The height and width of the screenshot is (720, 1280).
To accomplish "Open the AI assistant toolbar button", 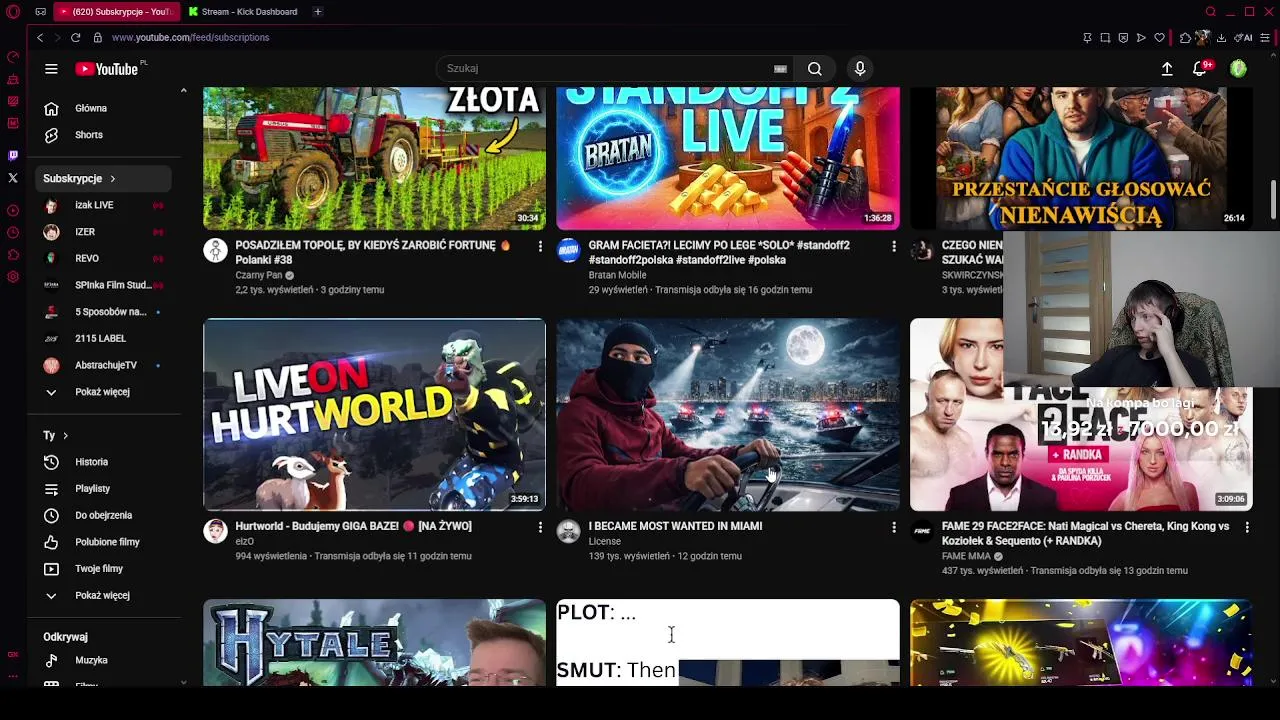I will pyautogui.click(x=1245, y=37).
